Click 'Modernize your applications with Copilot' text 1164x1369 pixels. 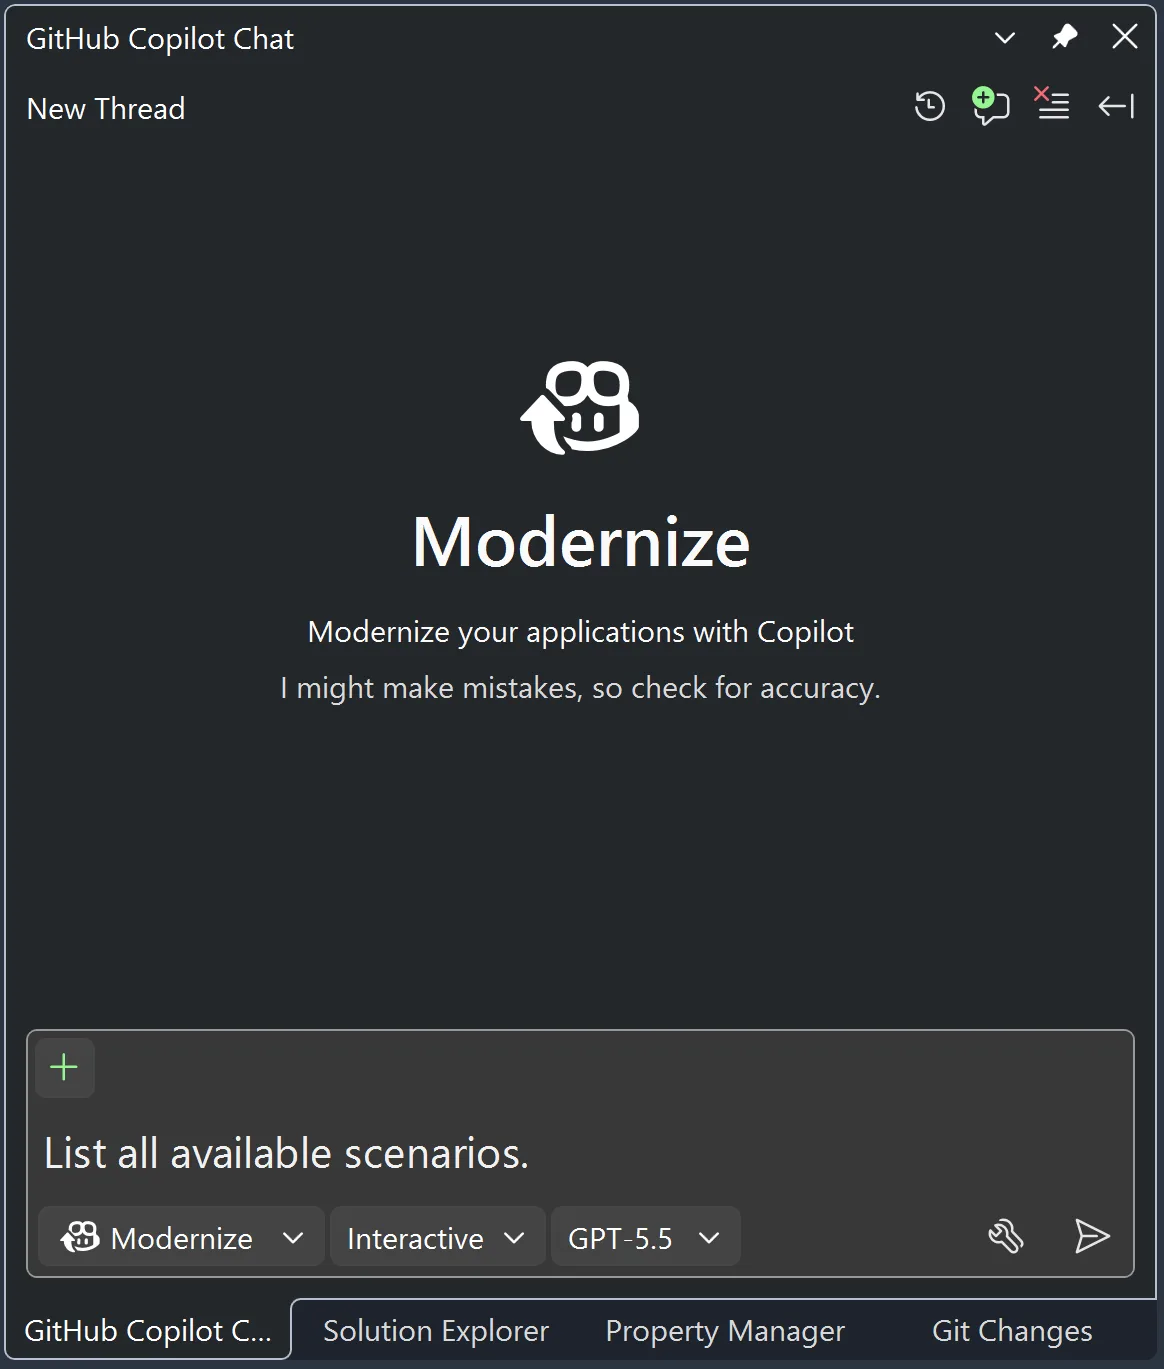click(581, 632)
